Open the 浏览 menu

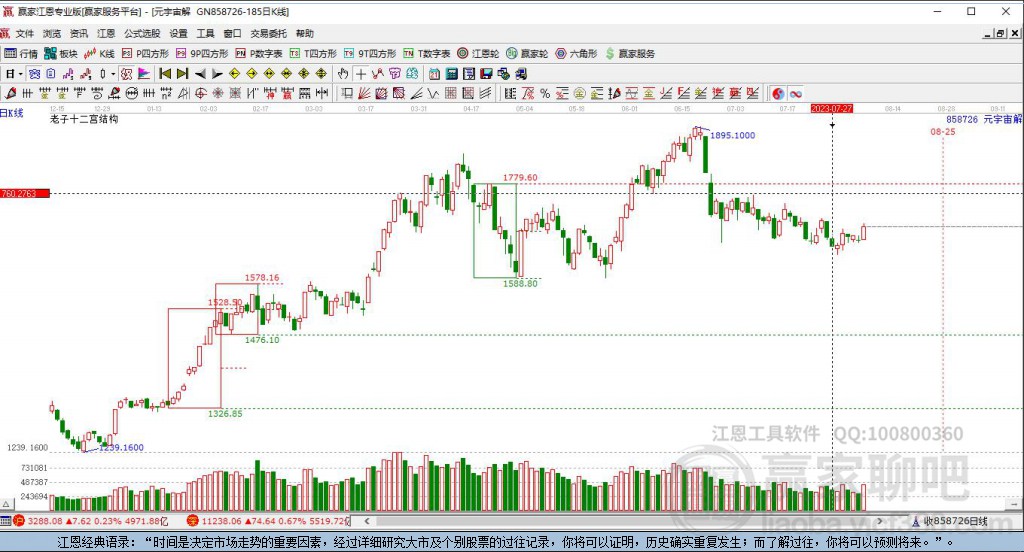[x=52, y=33]
